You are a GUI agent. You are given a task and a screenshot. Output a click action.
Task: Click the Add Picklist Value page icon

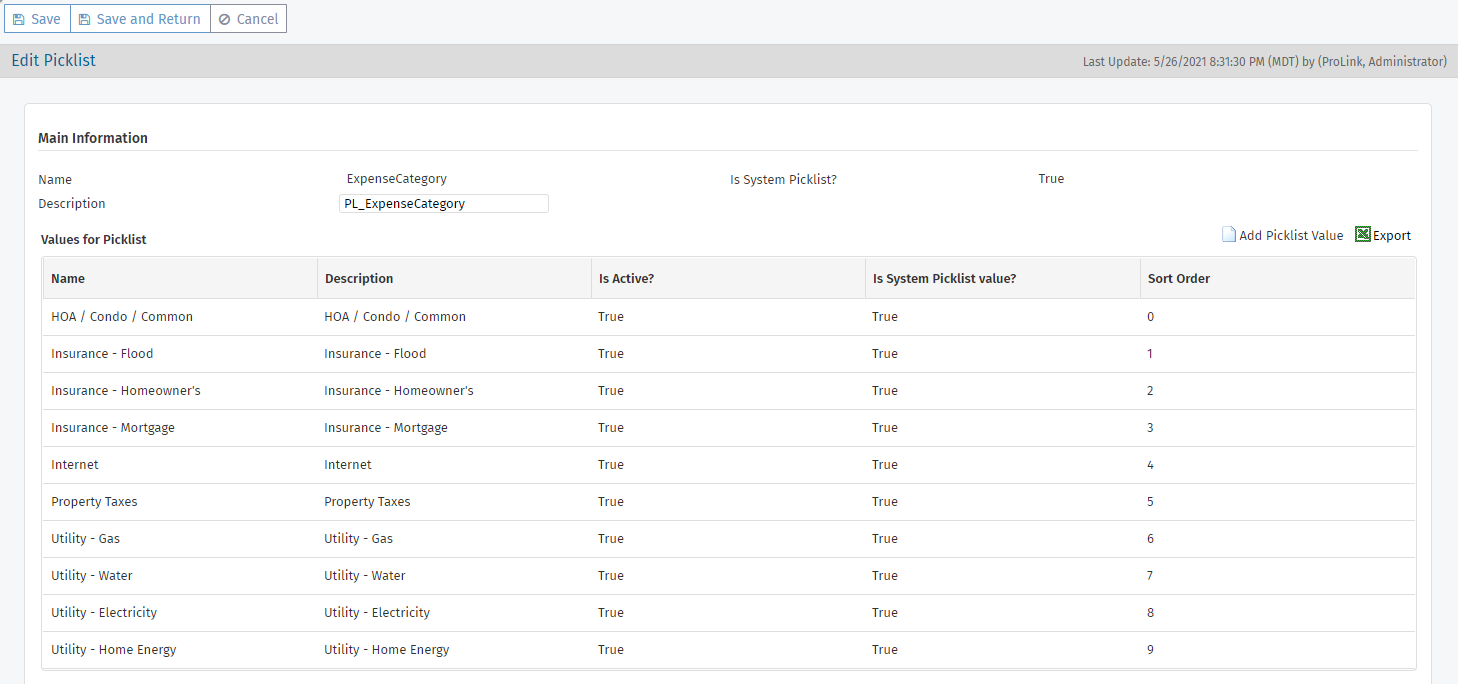coord(1229,235)
